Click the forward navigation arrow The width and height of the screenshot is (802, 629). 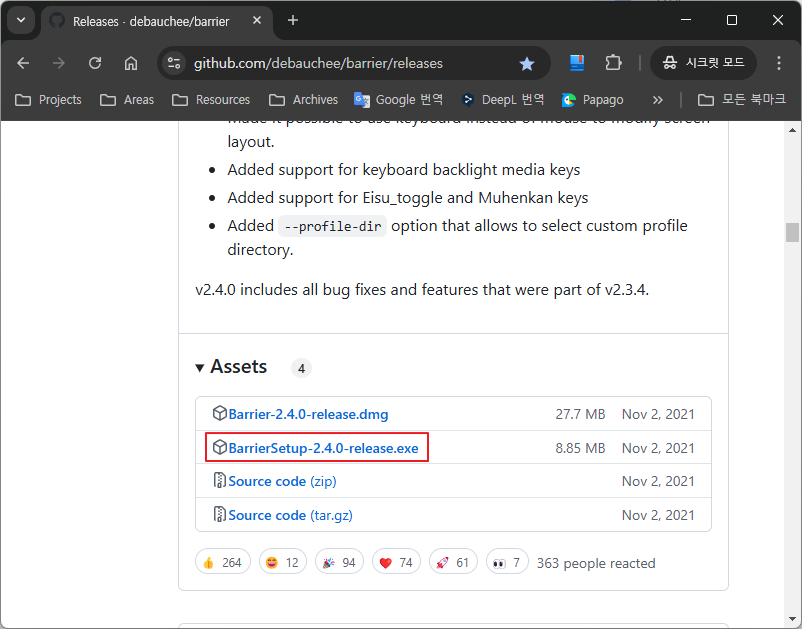(59, 63)
